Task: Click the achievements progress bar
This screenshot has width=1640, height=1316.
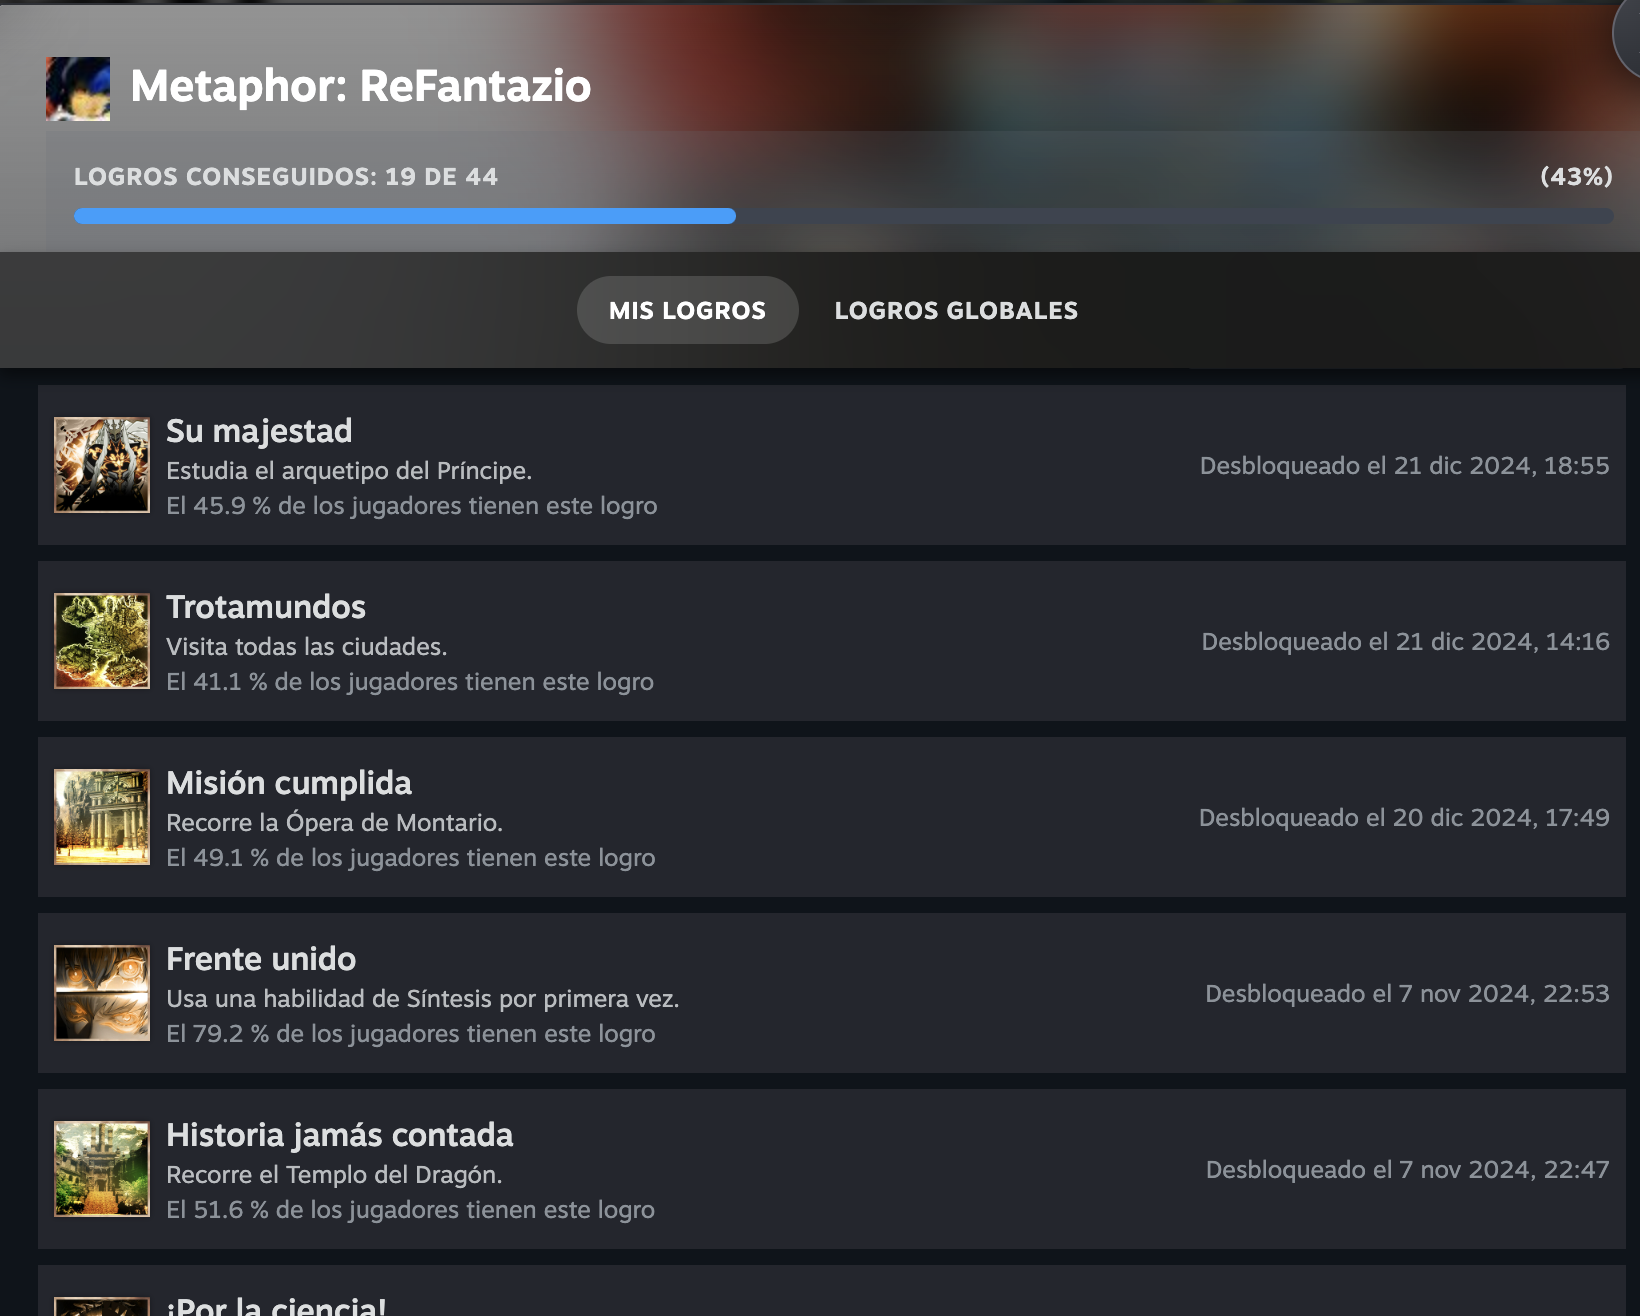Action: pos(843,216)
